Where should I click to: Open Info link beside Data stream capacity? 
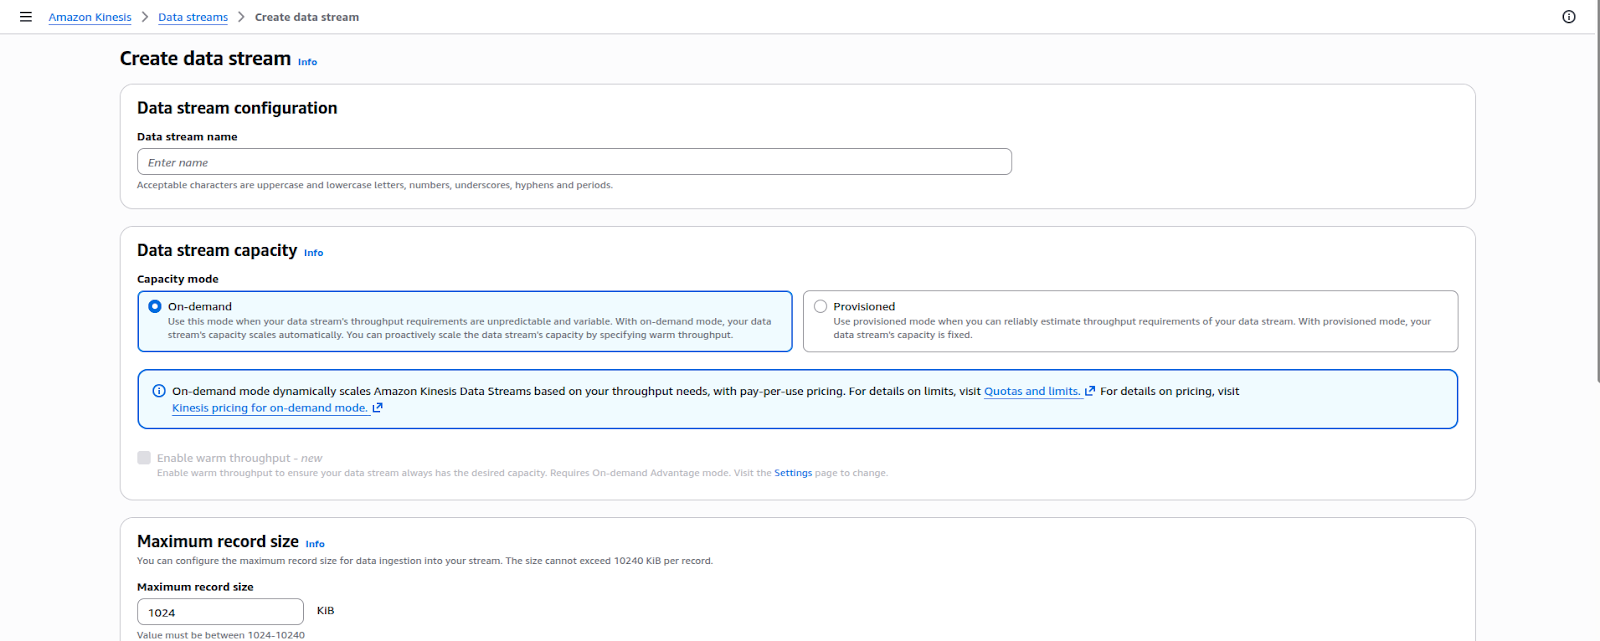click(x=313, y=253)
